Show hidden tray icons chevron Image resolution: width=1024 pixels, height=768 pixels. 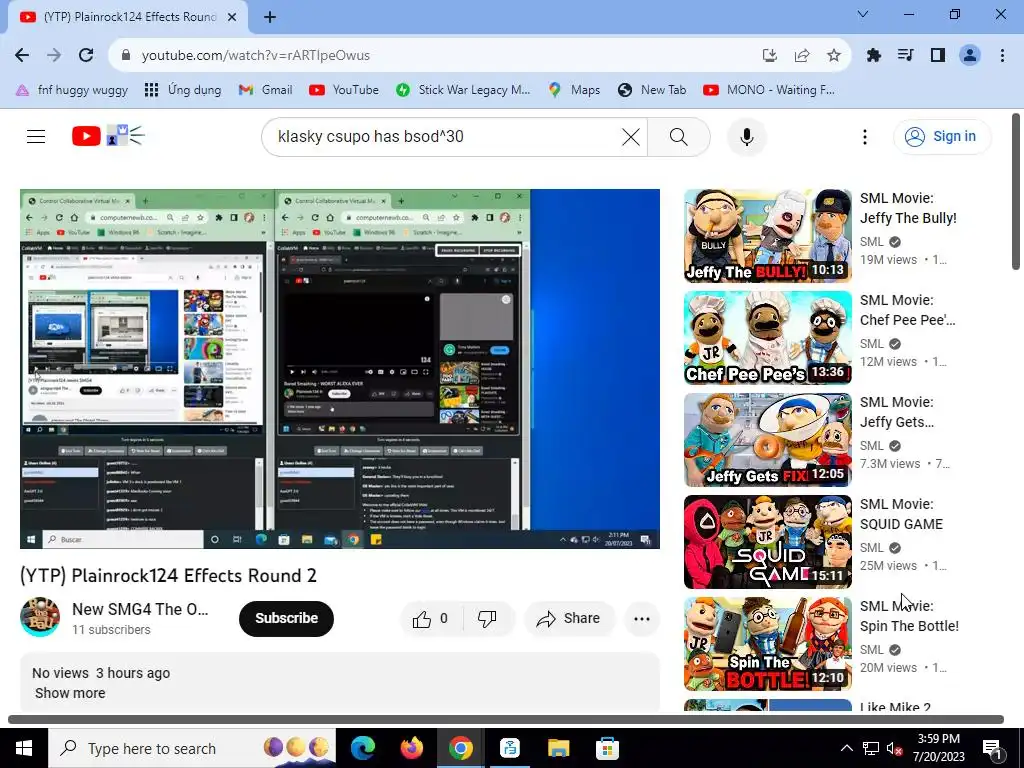[x=846, y=748]
